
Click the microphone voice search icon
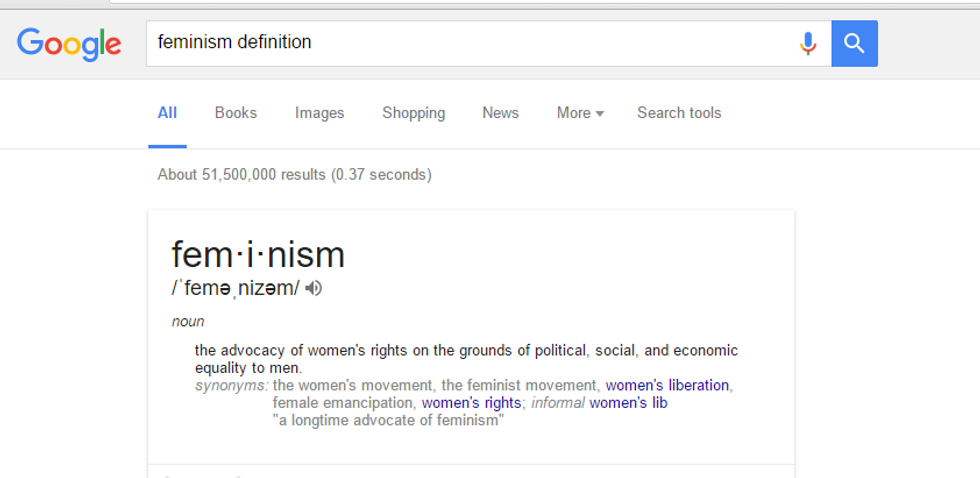click(808, 43)
